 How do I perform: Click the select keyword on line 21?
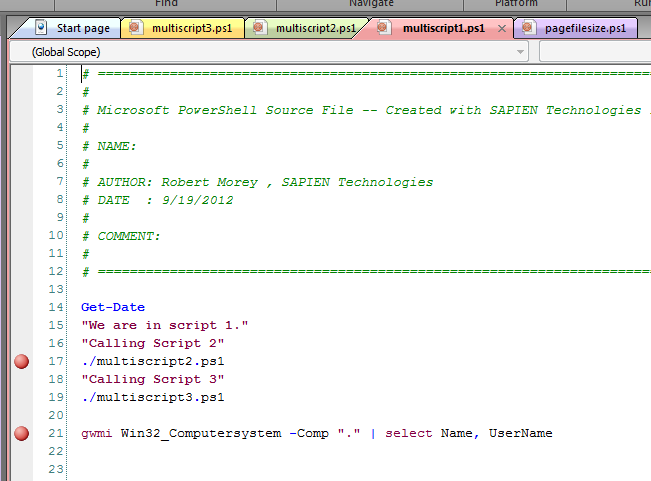409,433
